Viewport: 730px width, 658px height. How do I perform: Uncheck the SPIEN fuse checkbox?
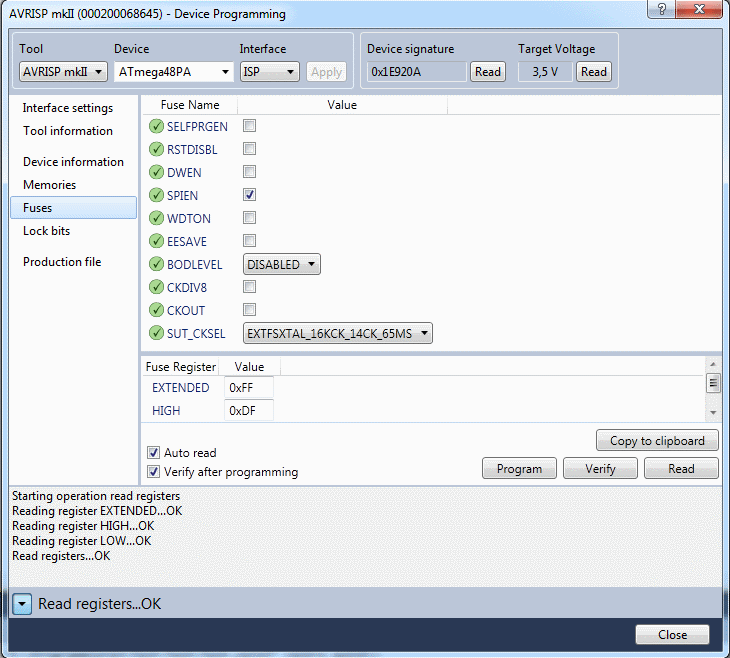tap(250, 195)
